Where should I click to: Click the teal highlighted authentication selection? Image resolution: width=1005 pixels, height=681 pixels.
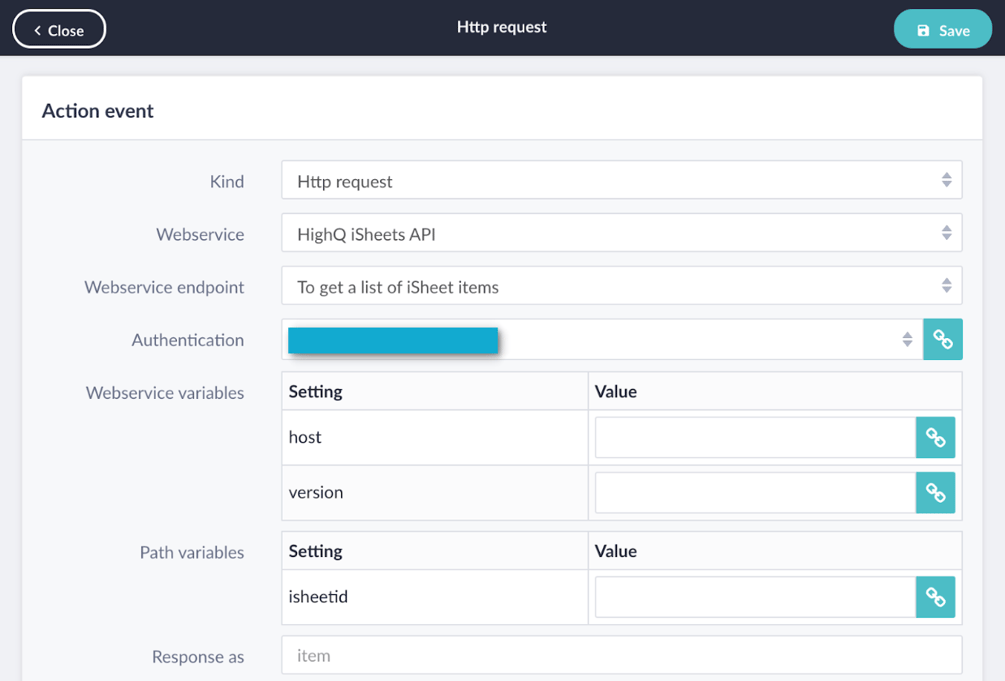(392, 339)
